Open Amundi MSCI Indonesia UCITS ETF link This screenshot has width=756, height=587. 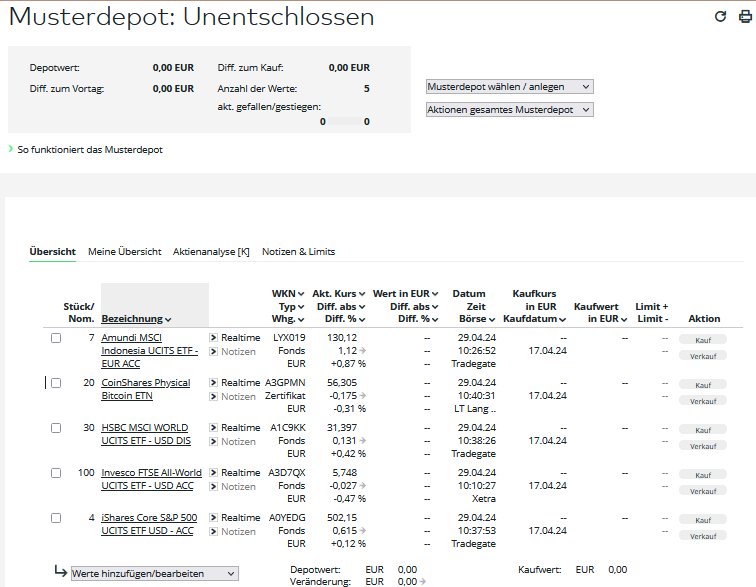pos(149,351)
